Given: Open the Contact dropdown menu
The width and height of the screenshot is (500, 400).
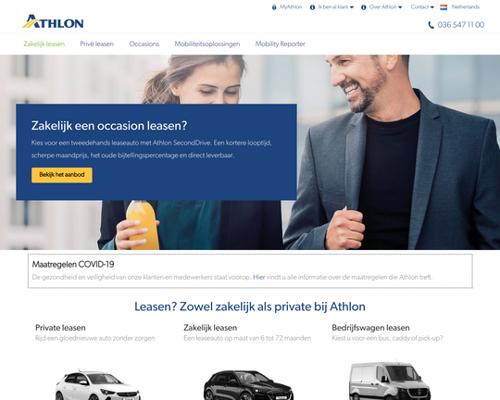Looking at the screenshot, I should point(422,7).
